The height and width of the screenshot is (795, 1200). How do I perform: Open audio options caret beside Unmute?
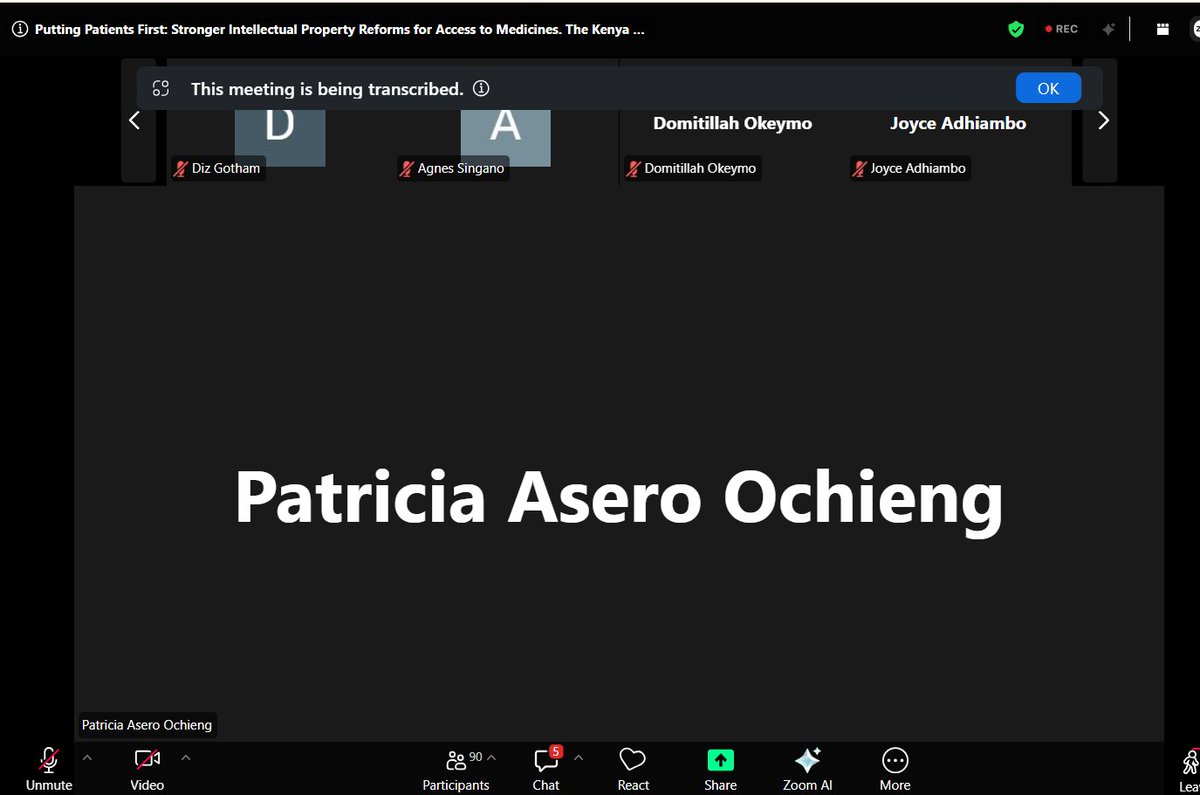[x=87, y=758]
